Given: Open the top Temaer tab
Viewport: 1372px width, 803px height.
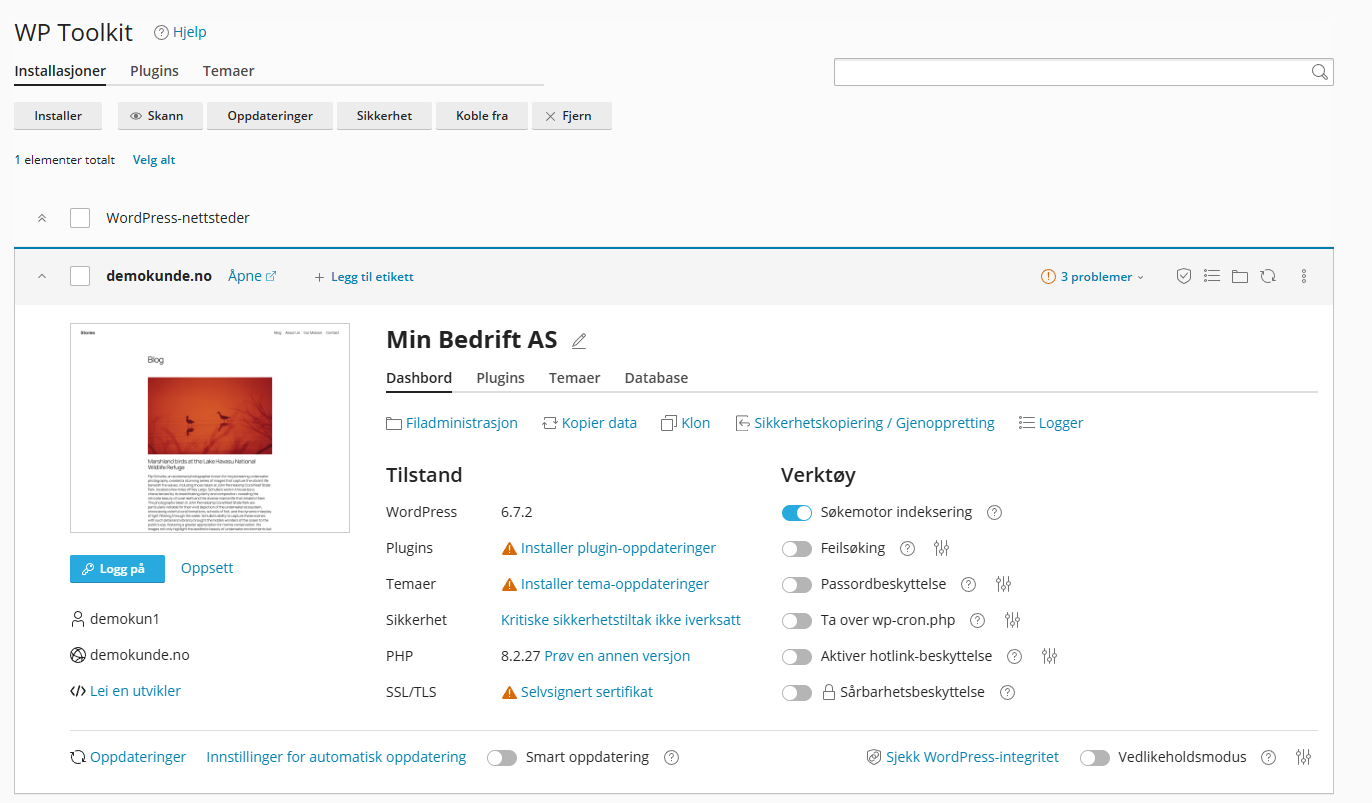Looking at the screenshot, I should tap(228, 71).
